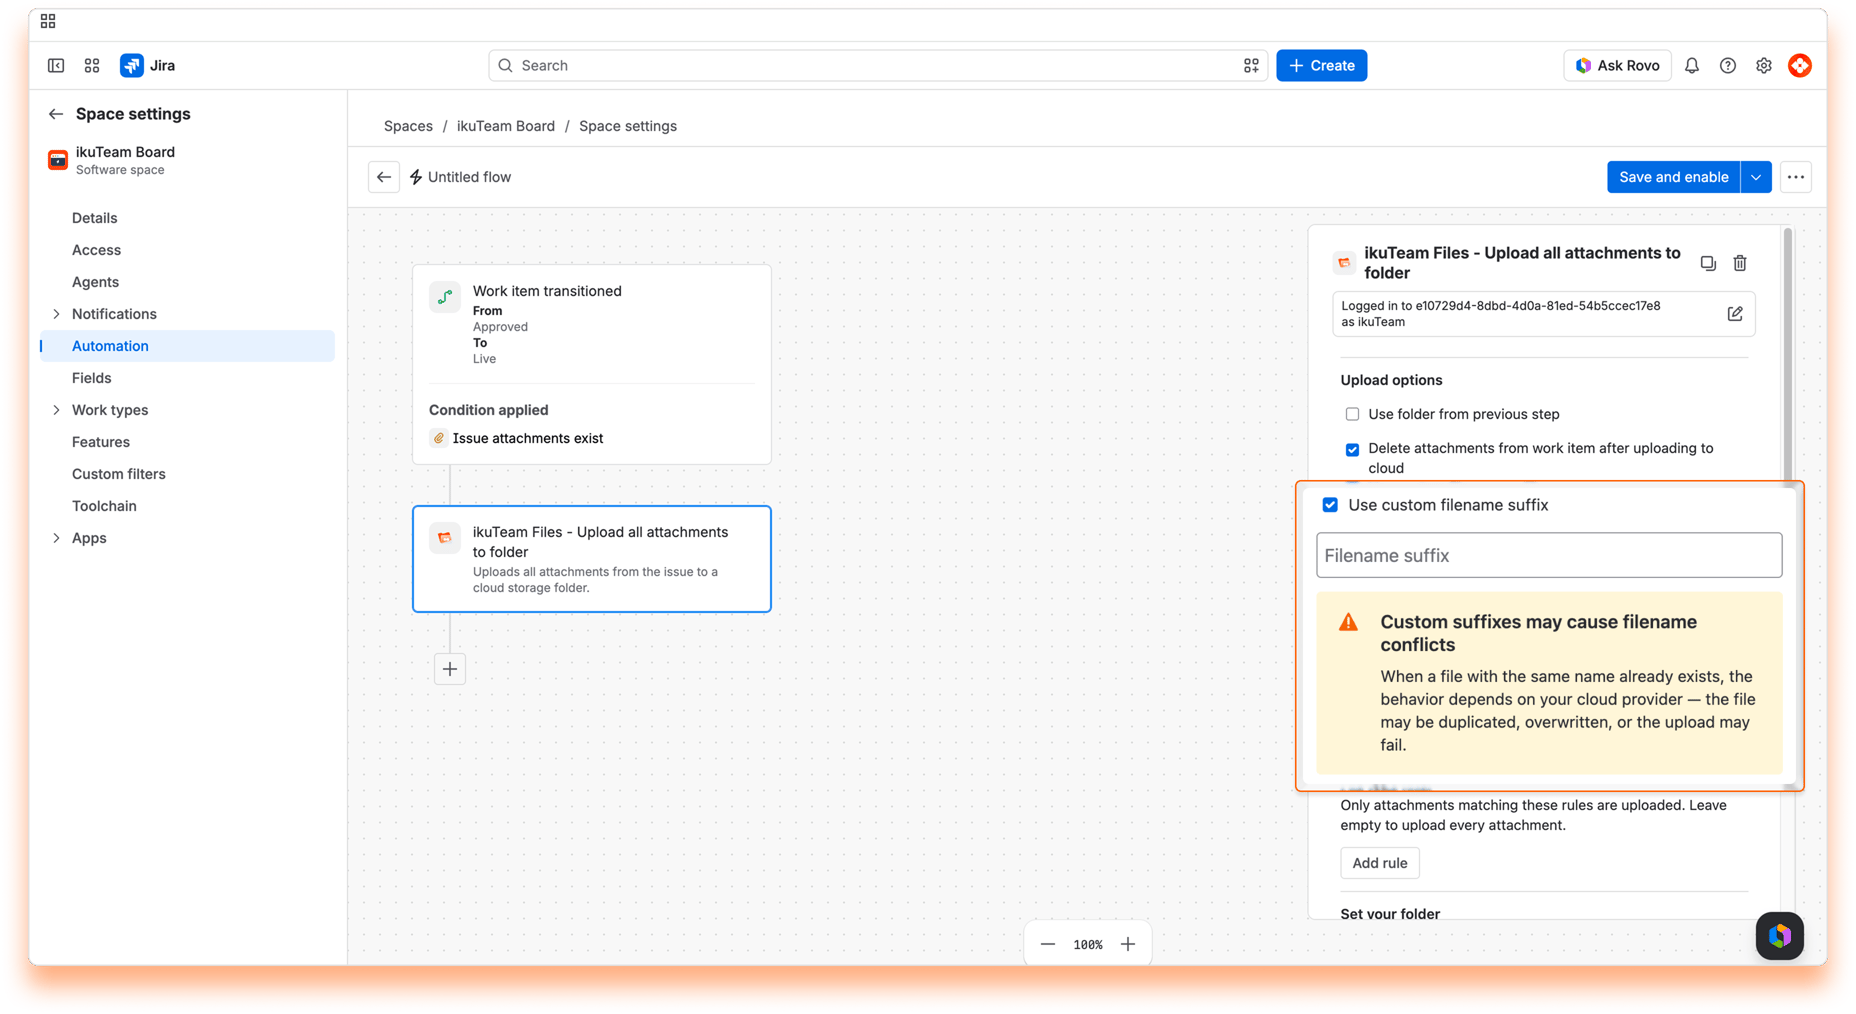Click the Filename suffix input field

click(x=1549, y=555)
